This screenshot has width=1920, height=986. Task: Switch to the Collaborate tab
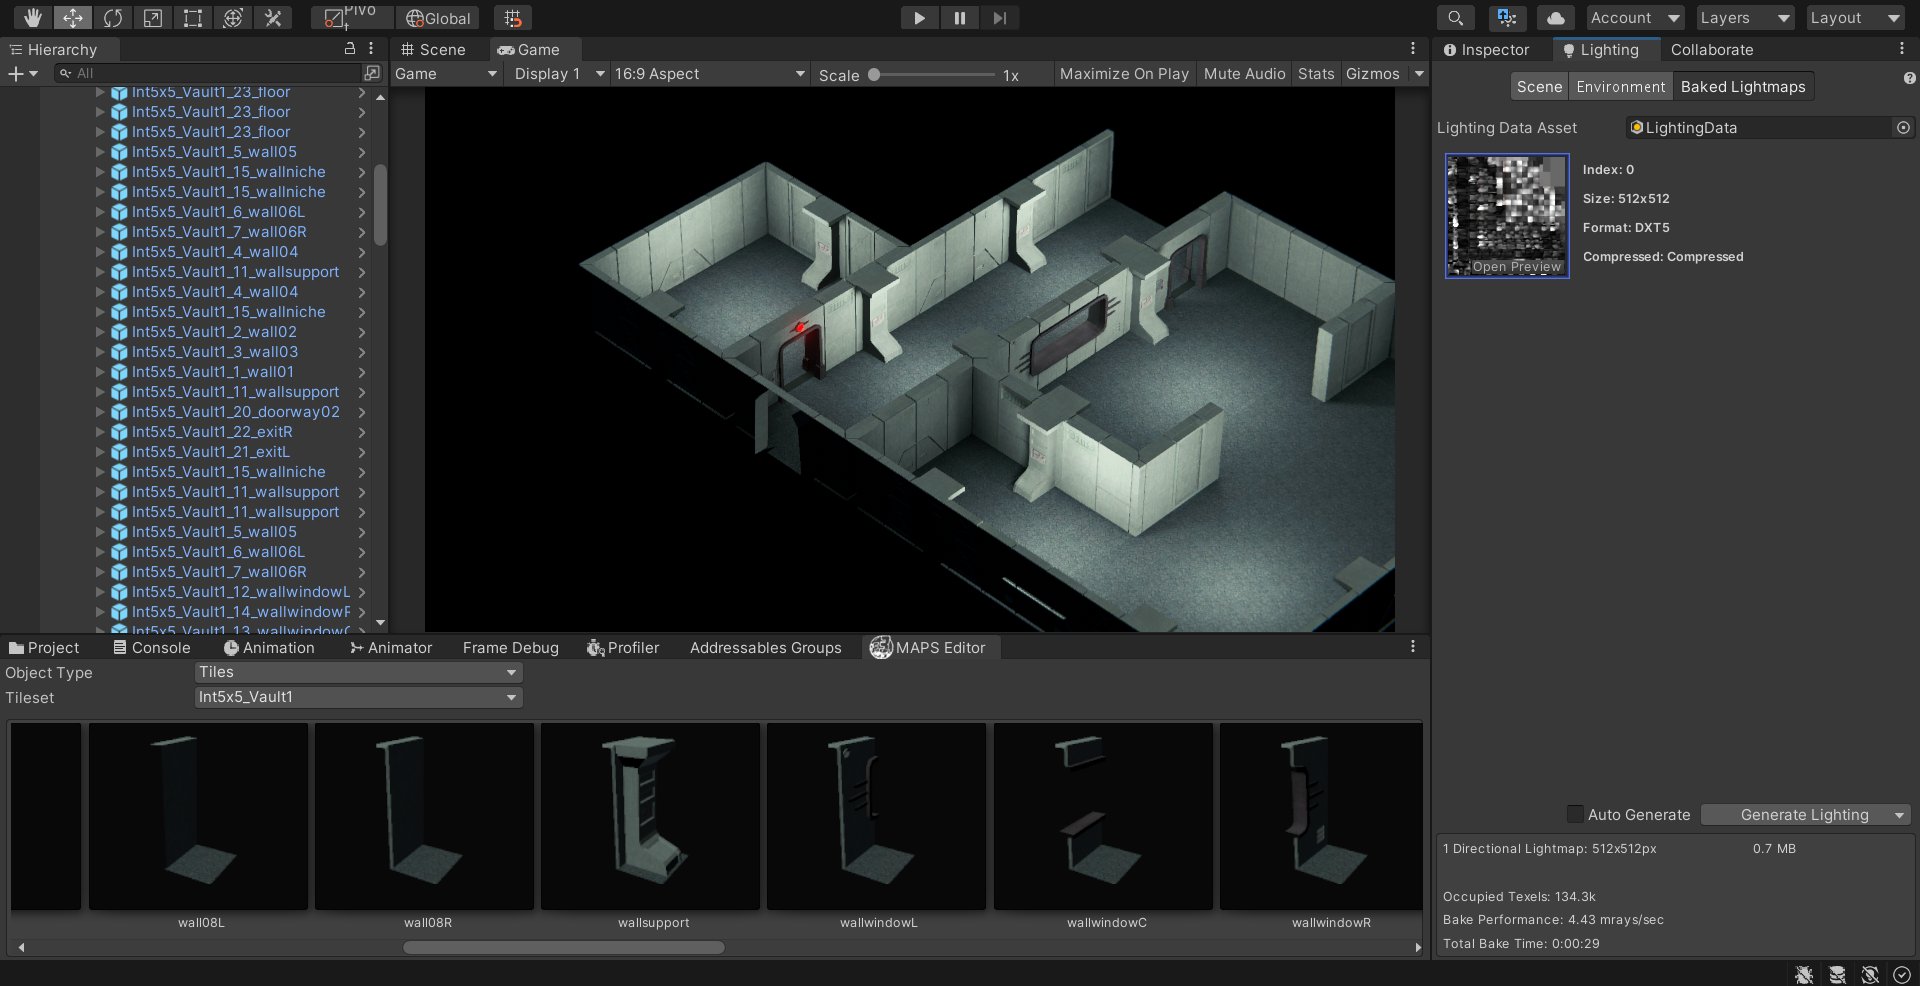click(1711, 49)
